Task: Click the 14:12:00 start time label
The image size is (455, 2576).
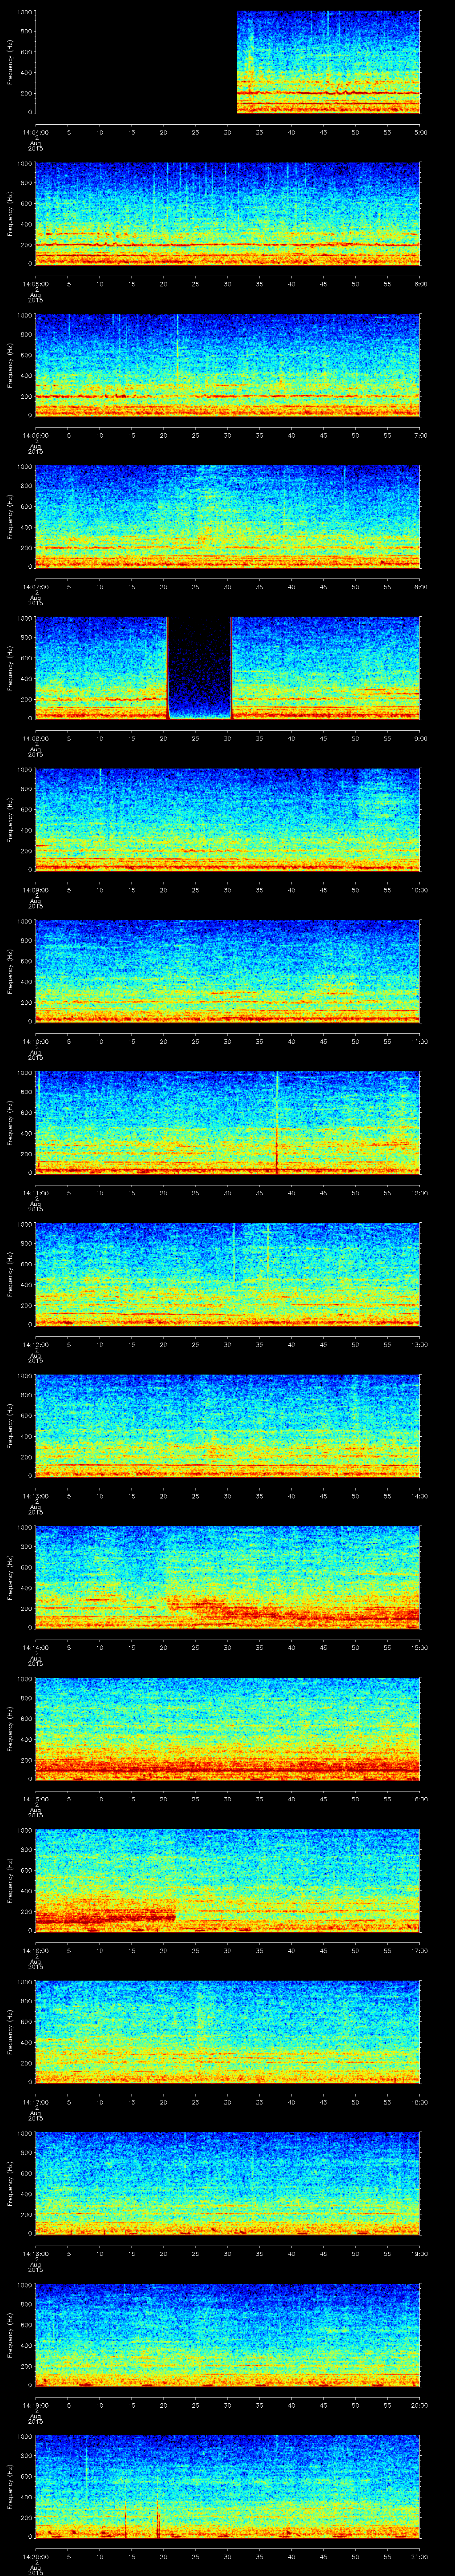Action: click(35, 1344)
